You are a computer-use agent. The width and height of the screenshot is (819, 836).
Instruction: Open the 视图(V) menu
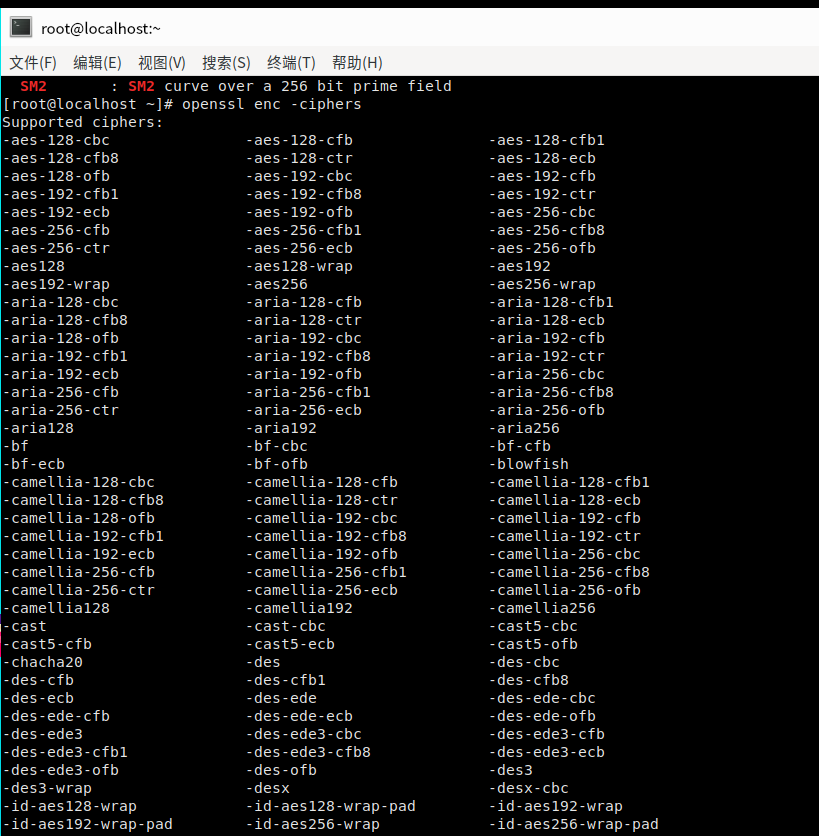[162, 63]
